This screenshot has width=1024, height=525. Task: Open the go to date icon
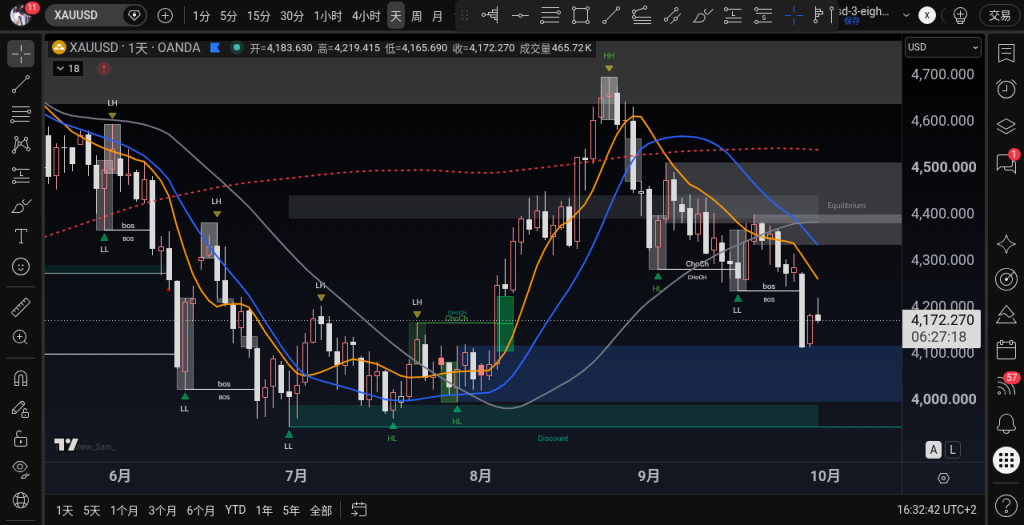point(359,509)
